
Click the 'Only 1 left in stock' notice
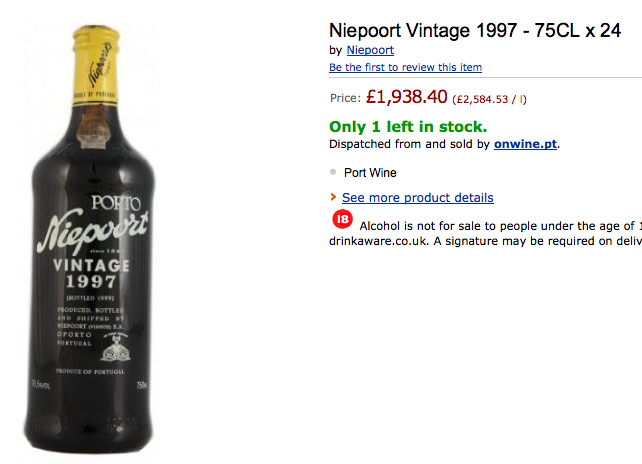(408, 127)
